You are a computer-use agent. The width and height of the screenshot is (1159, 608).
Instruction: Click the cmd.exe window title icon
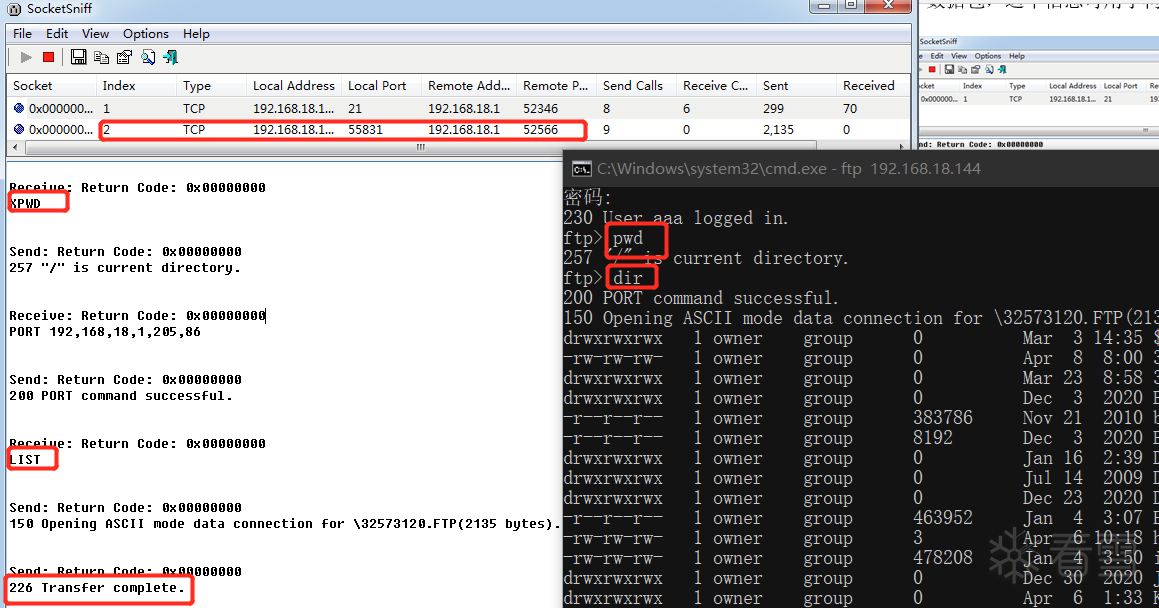coord(582,169)
